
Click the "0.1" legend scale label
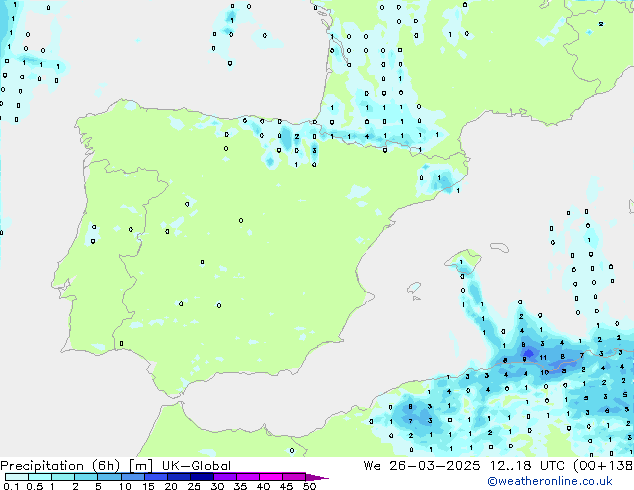point(11,486)
